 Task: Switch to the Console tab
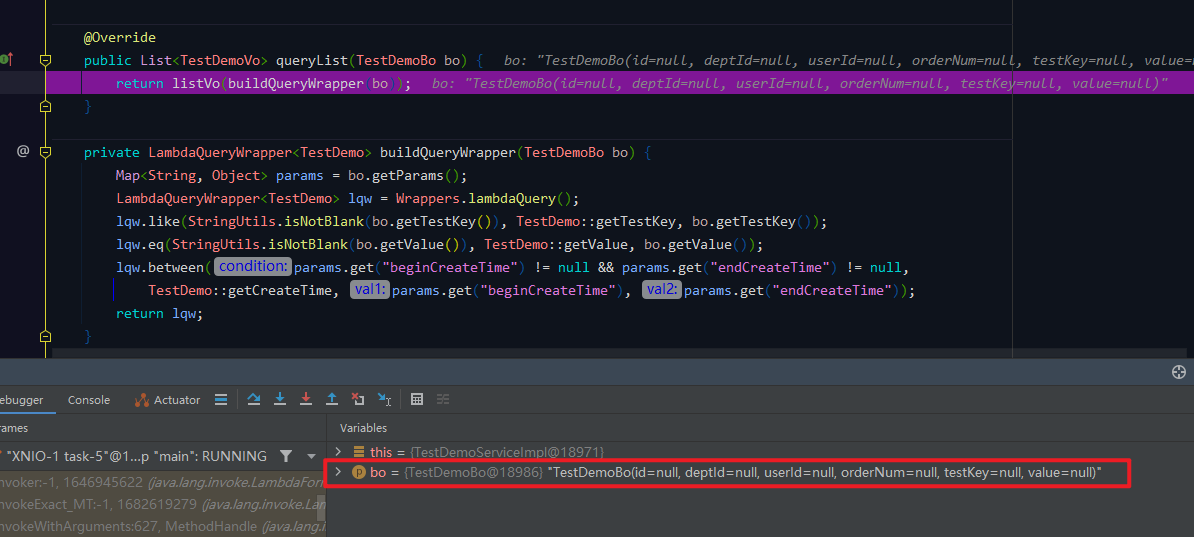(88, 400)
